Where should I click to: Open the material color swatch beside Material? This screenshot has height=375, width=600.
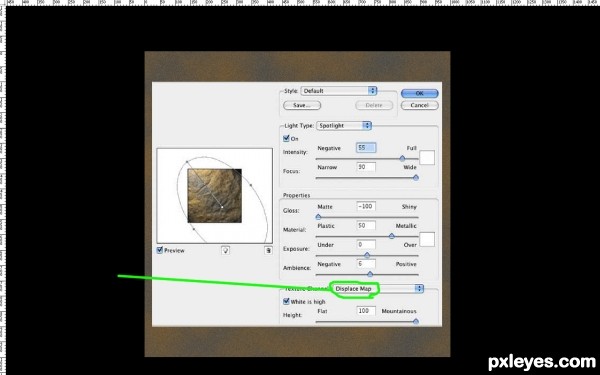coord(427,239)
